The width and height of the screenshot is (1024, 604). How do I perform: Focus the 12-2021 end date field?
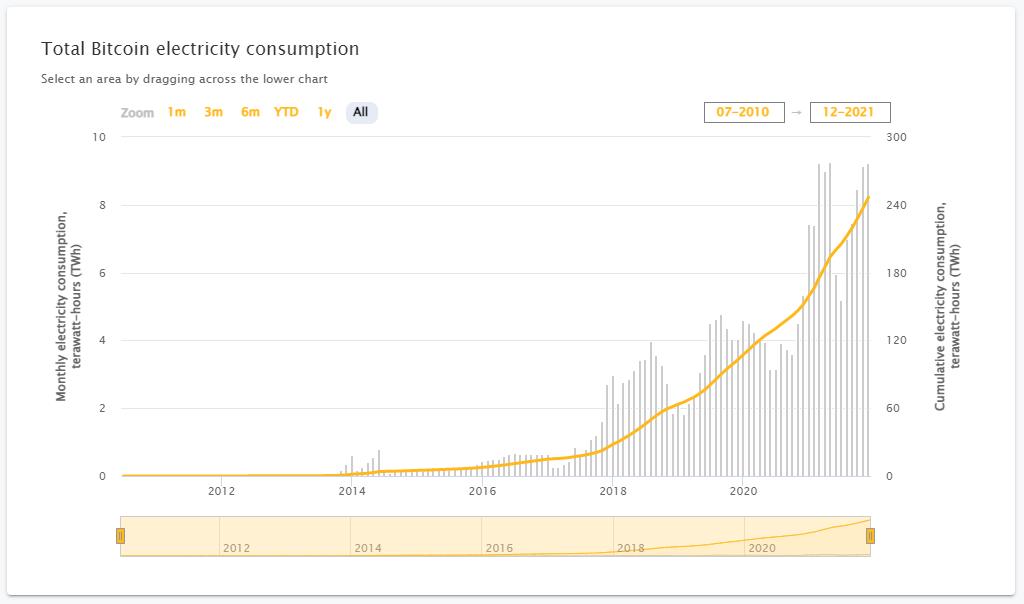(850, 112)
